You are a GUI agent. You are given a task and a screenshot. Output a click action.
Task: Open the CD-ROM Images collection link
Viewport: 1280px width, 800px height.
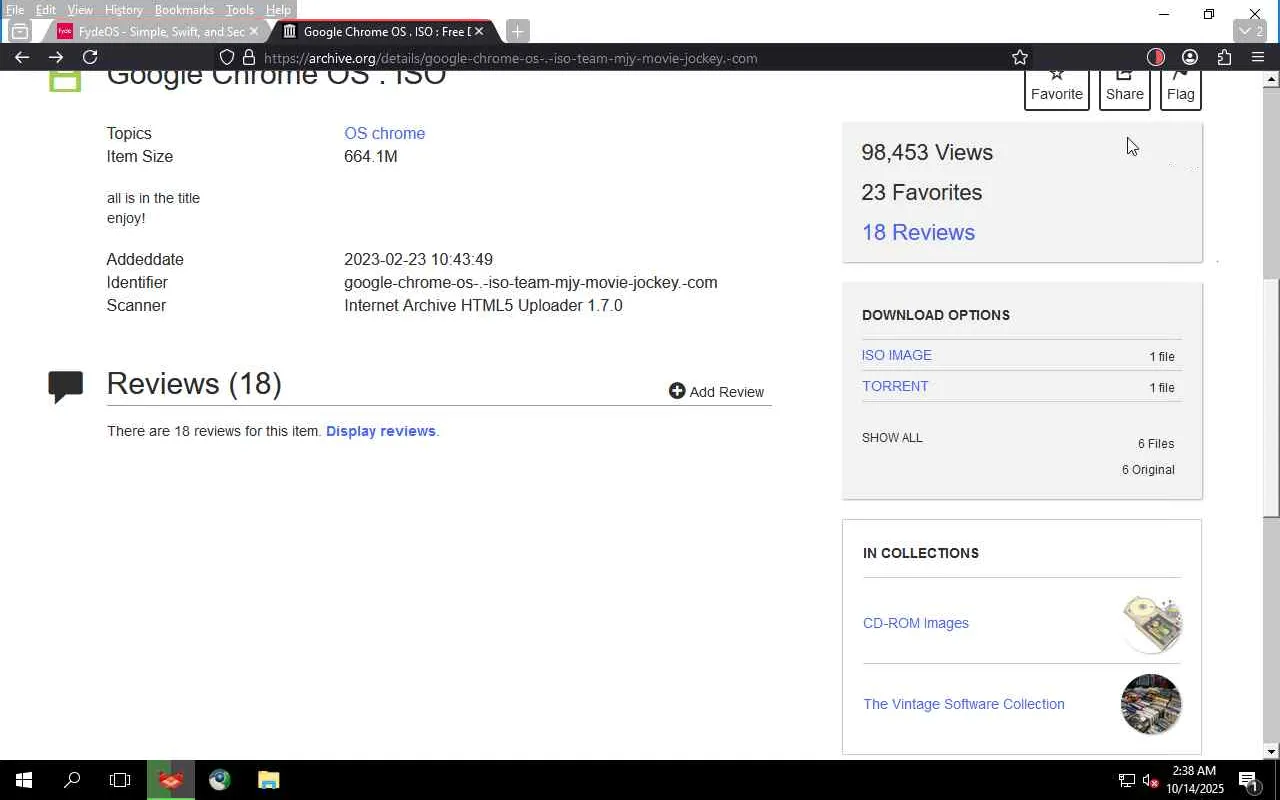point(916,623)
